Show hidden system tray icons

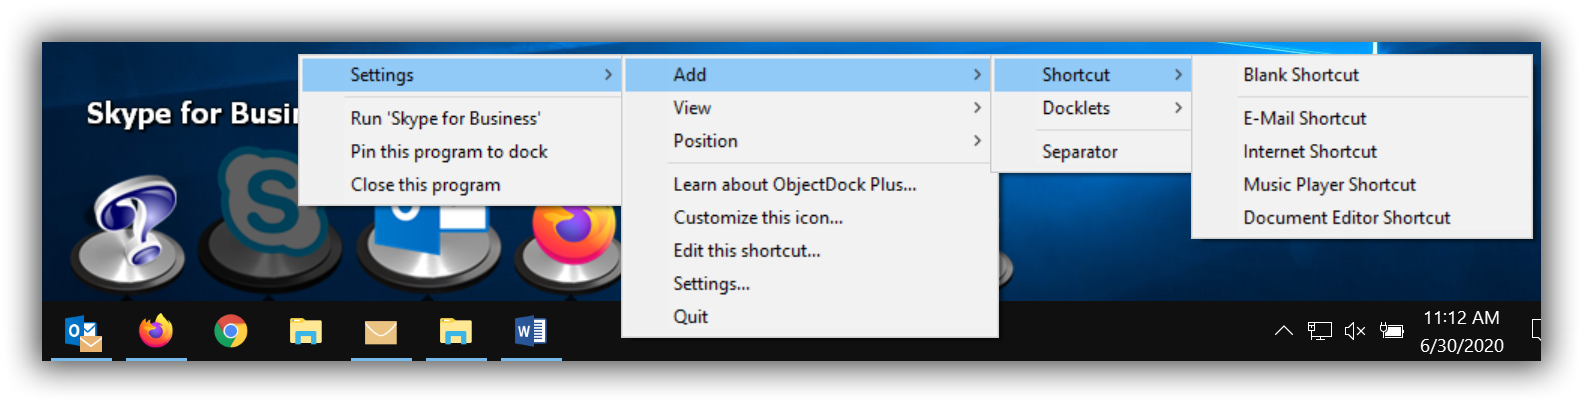point(1284,331)
